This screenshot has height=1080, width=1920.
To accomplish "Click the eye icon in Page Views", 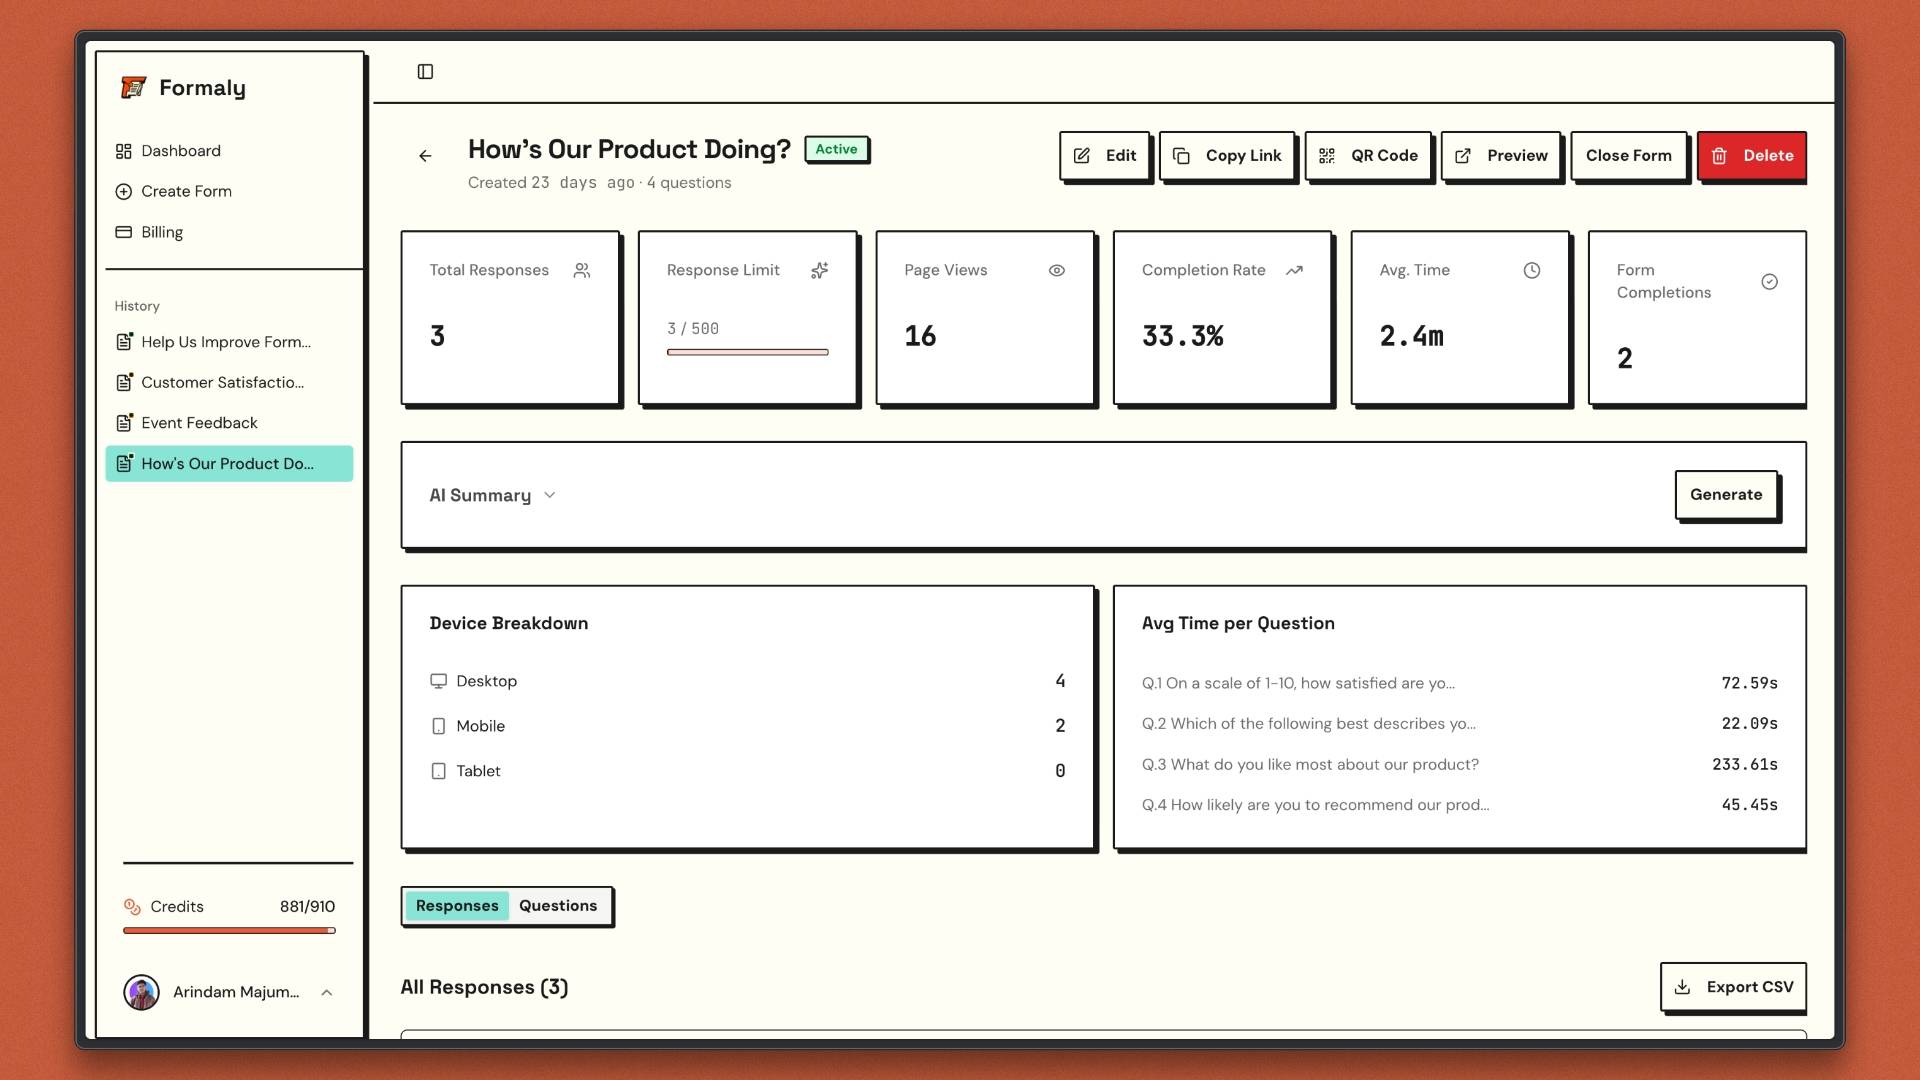I will tap(1056, 271).
